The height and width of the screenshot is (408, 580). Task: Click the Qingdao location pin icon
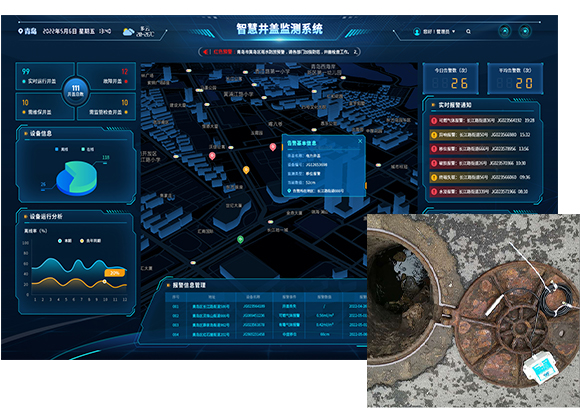pyautogui.click(x=20, y=31)
